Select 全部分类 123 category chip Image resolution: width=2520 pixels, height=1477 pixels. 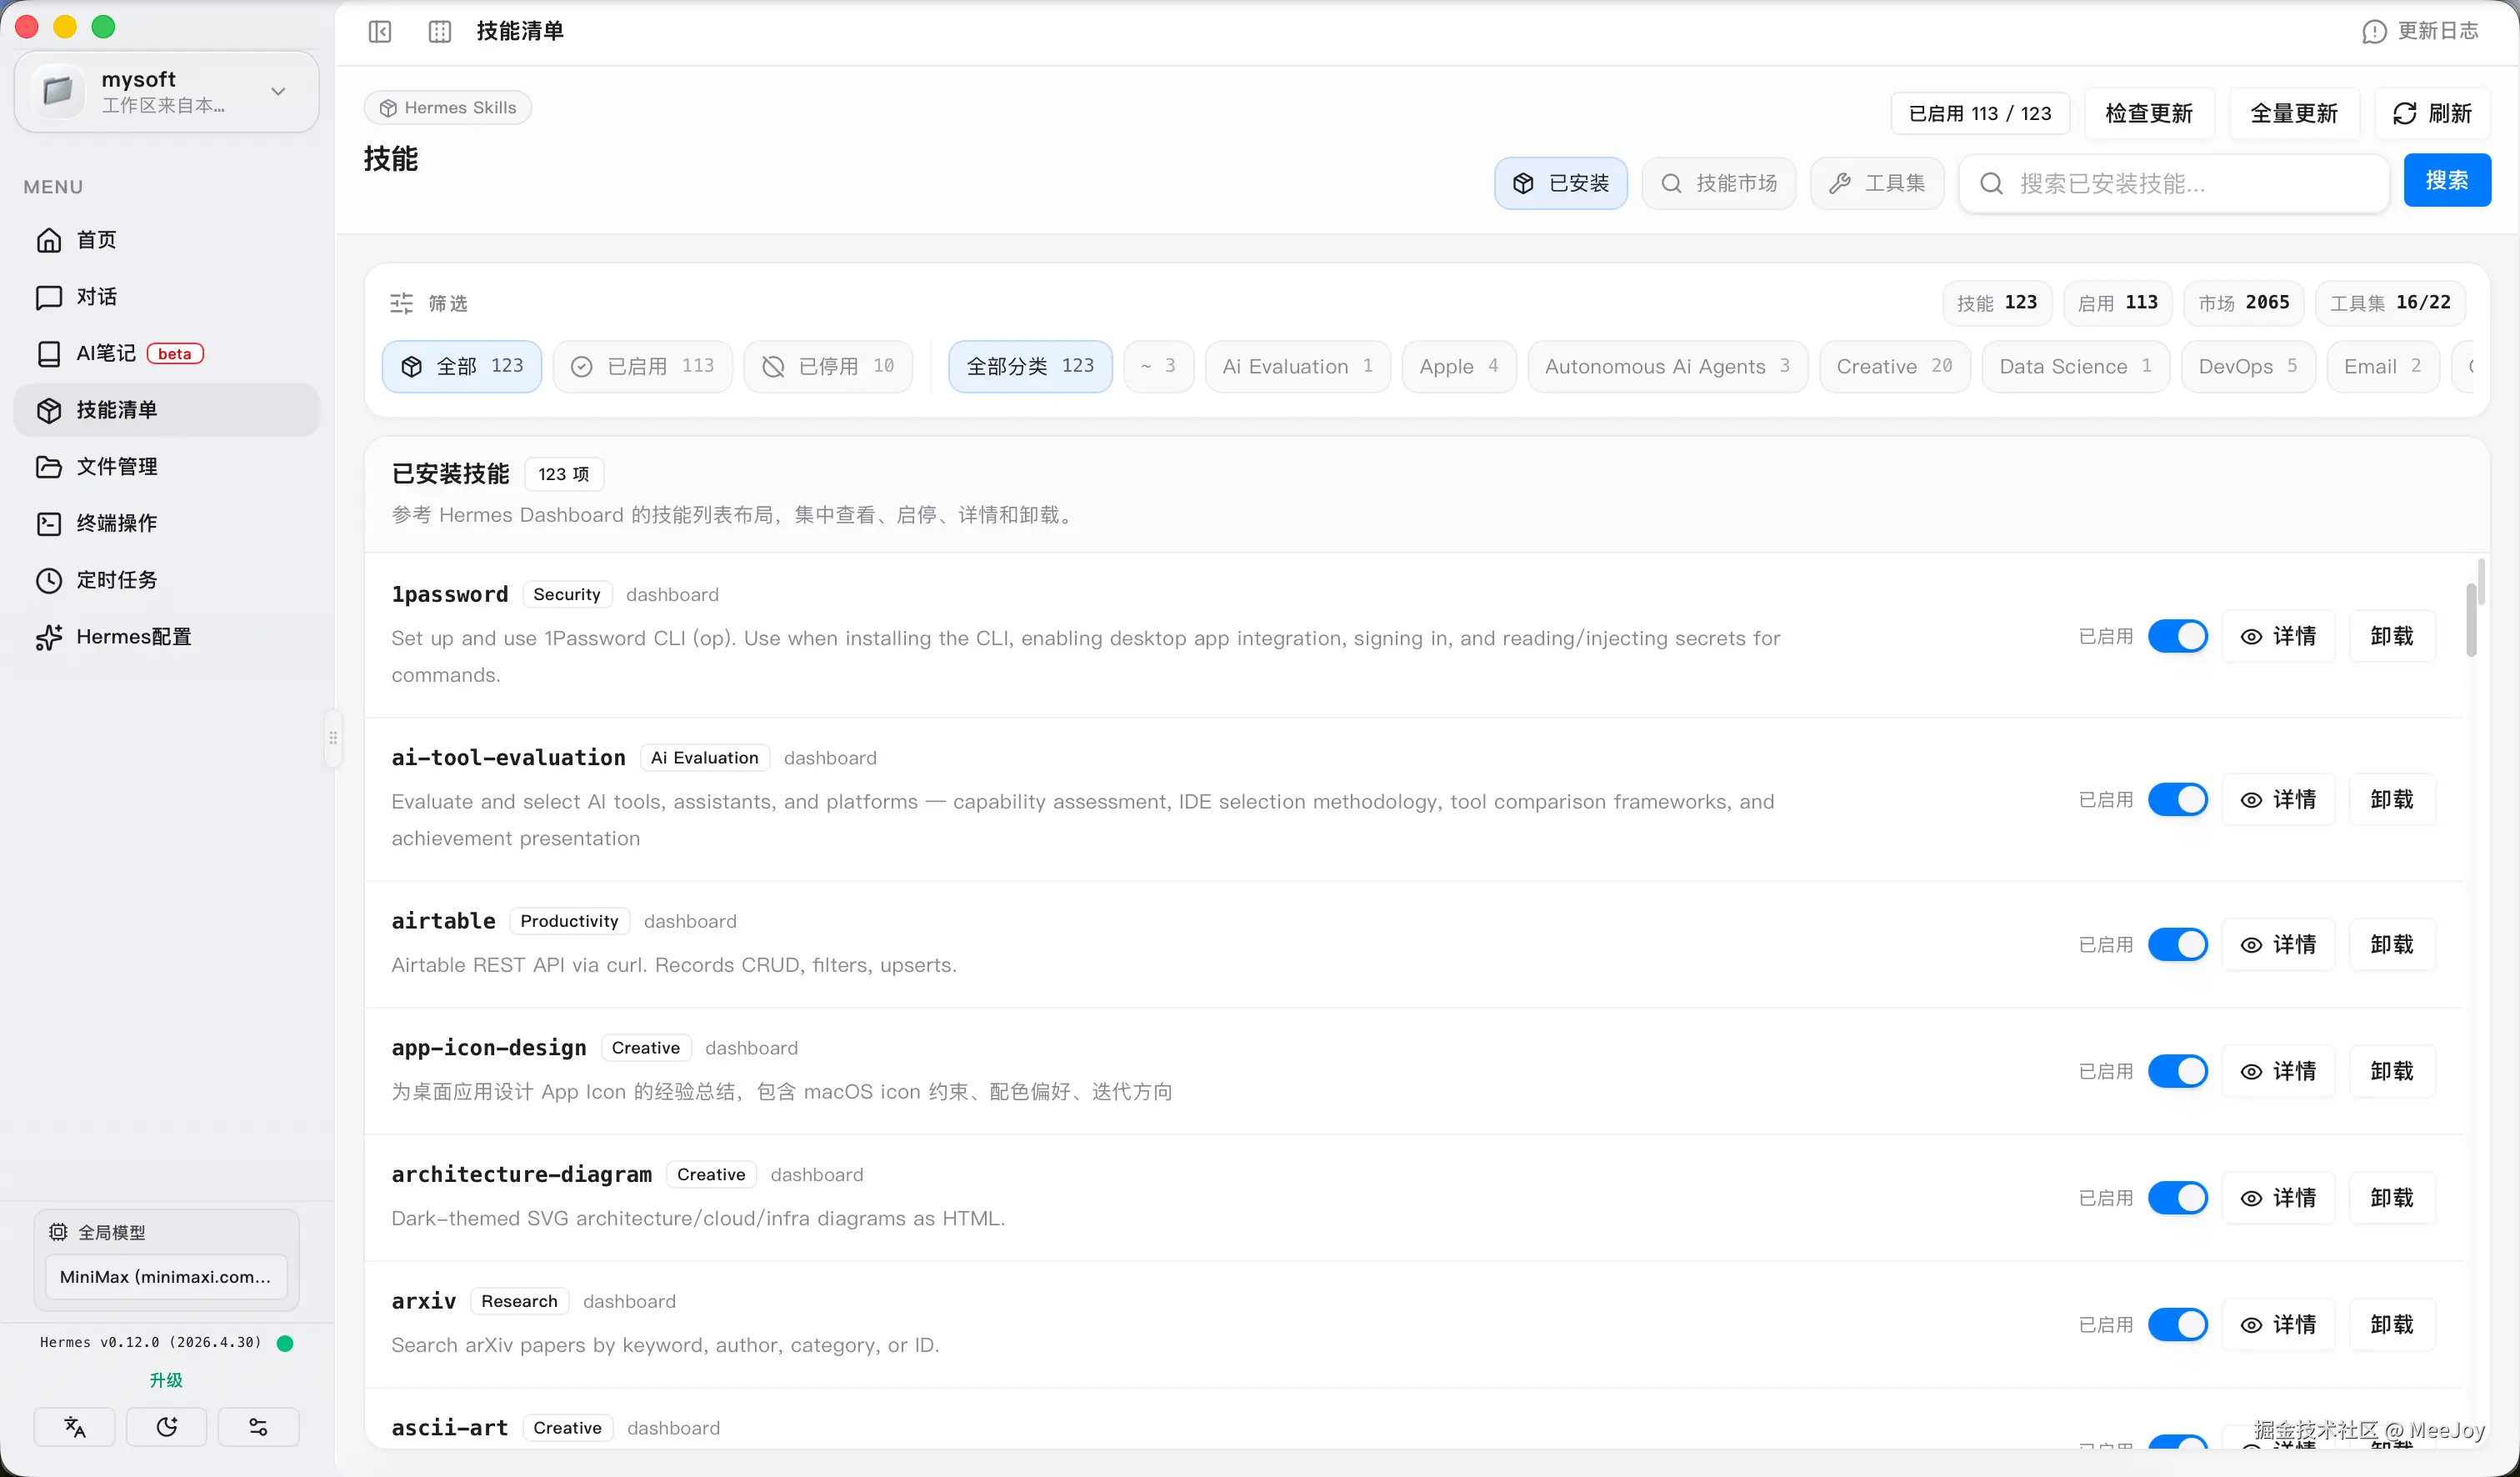coord(1030,366)
